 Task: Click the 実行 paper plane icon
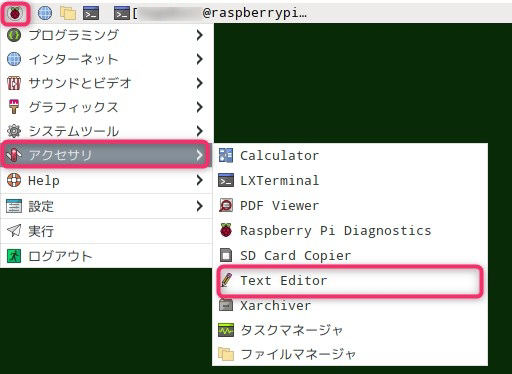14,231
